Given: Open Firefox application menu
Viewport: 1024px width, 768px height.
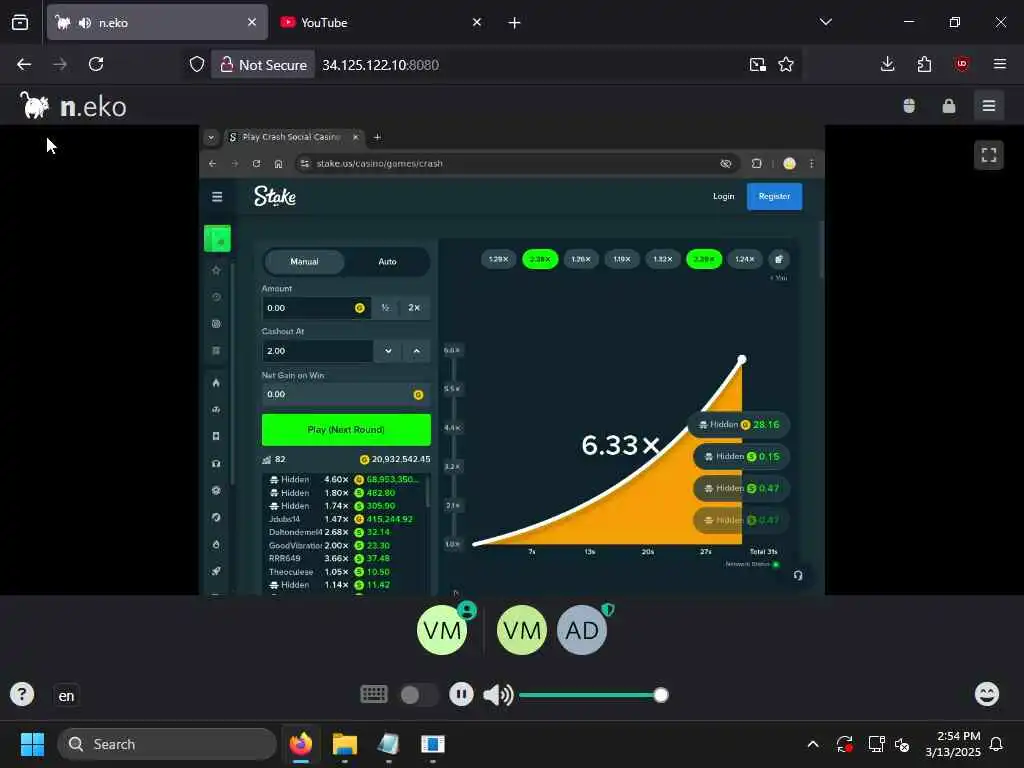Looking at the screenshot, I should pos(999,64).
